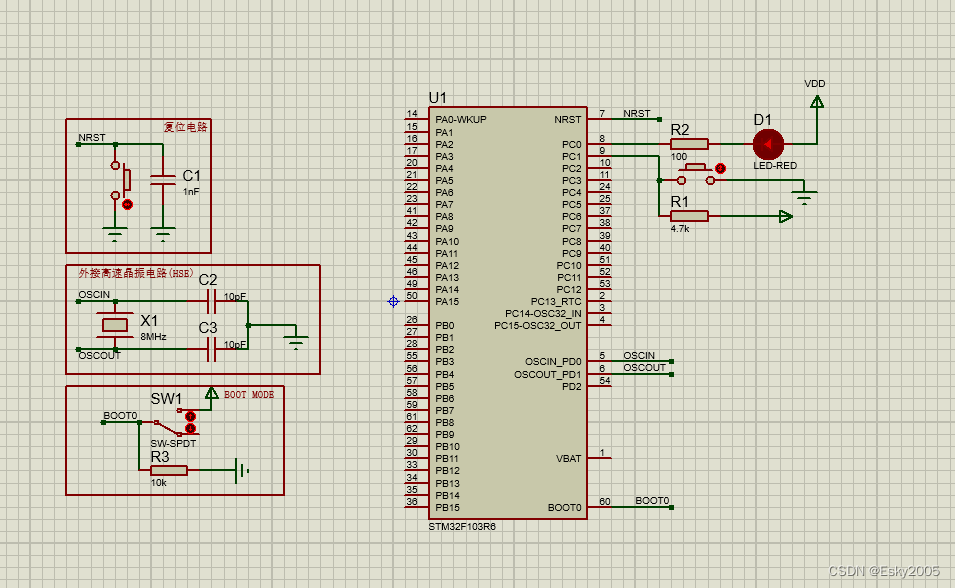Click the power arrow terminal after R1
Image resolution: width=955 pixels, height=588 pixels.
coord(786,216)
